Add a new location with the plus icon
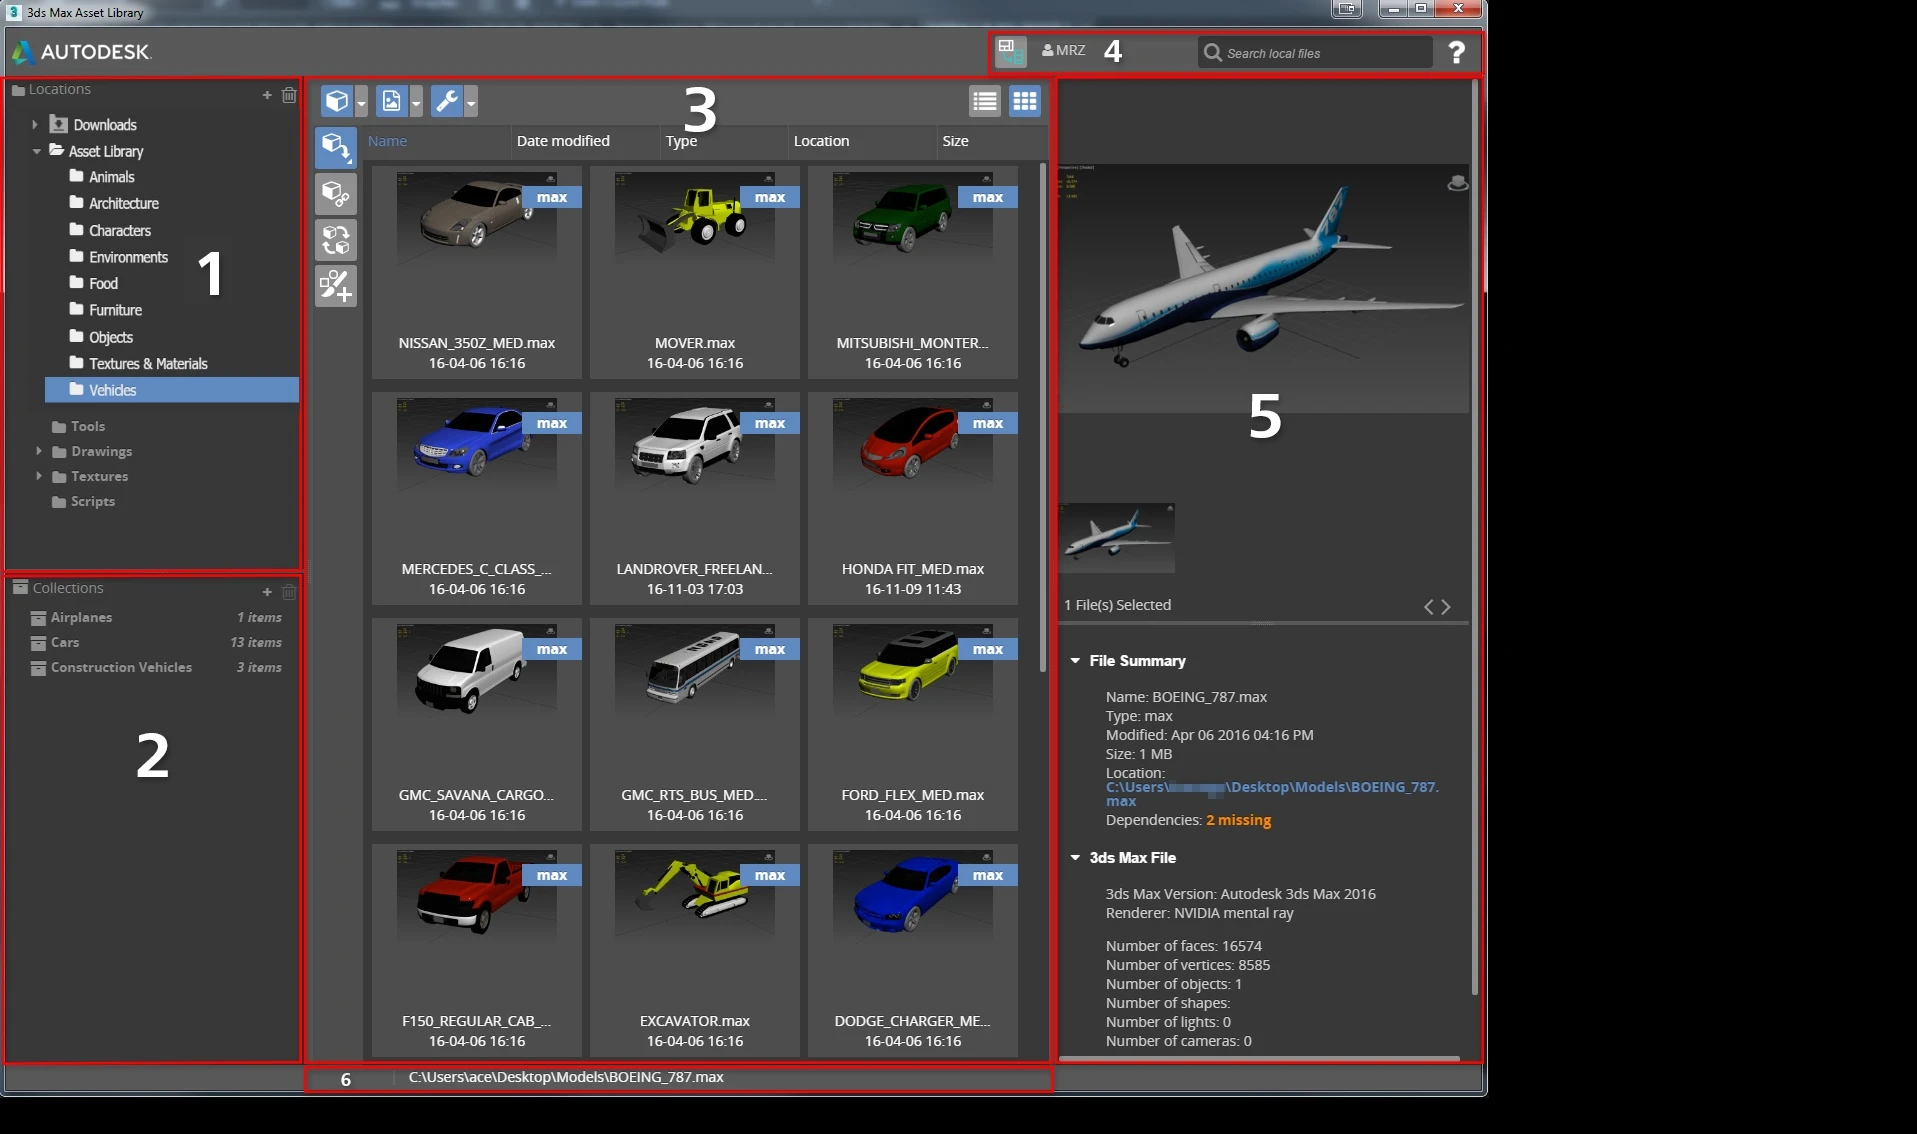 coord(267,95)
